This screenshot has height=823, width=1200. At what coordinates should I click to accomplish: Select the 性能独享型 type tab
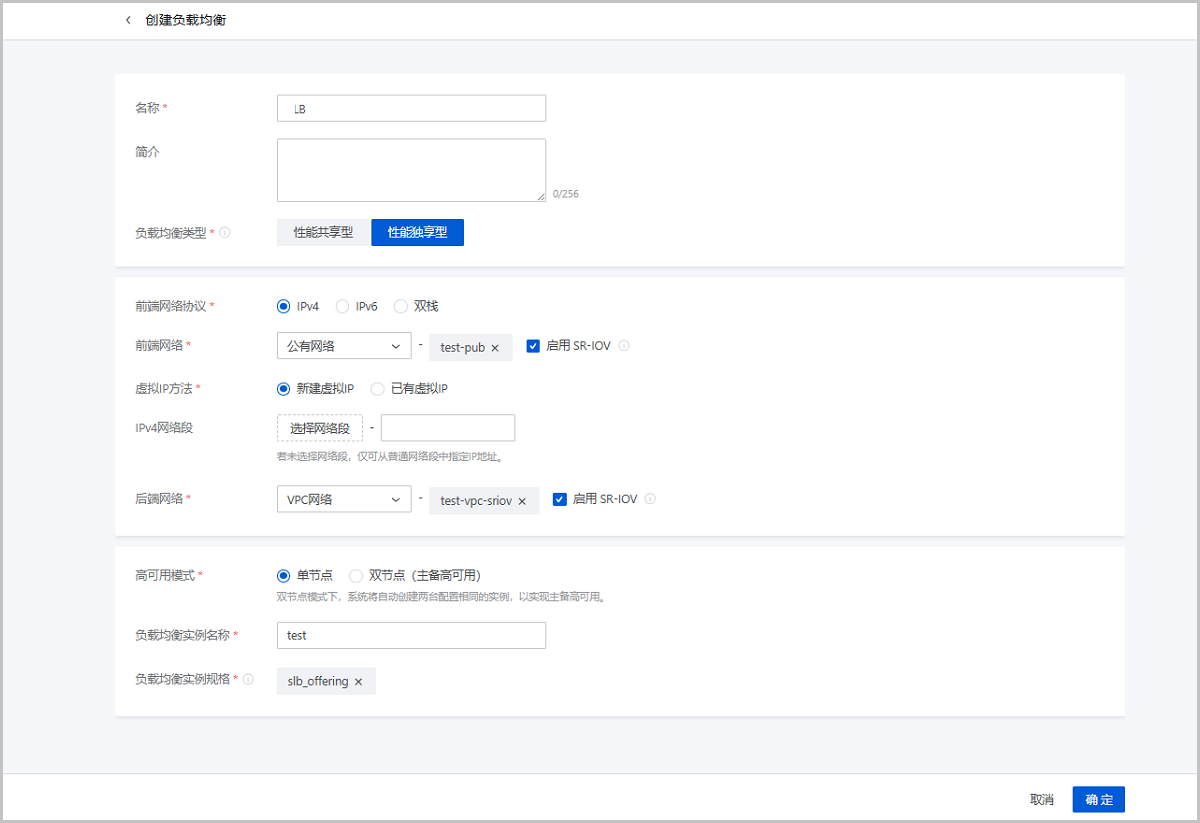[417, 232]
